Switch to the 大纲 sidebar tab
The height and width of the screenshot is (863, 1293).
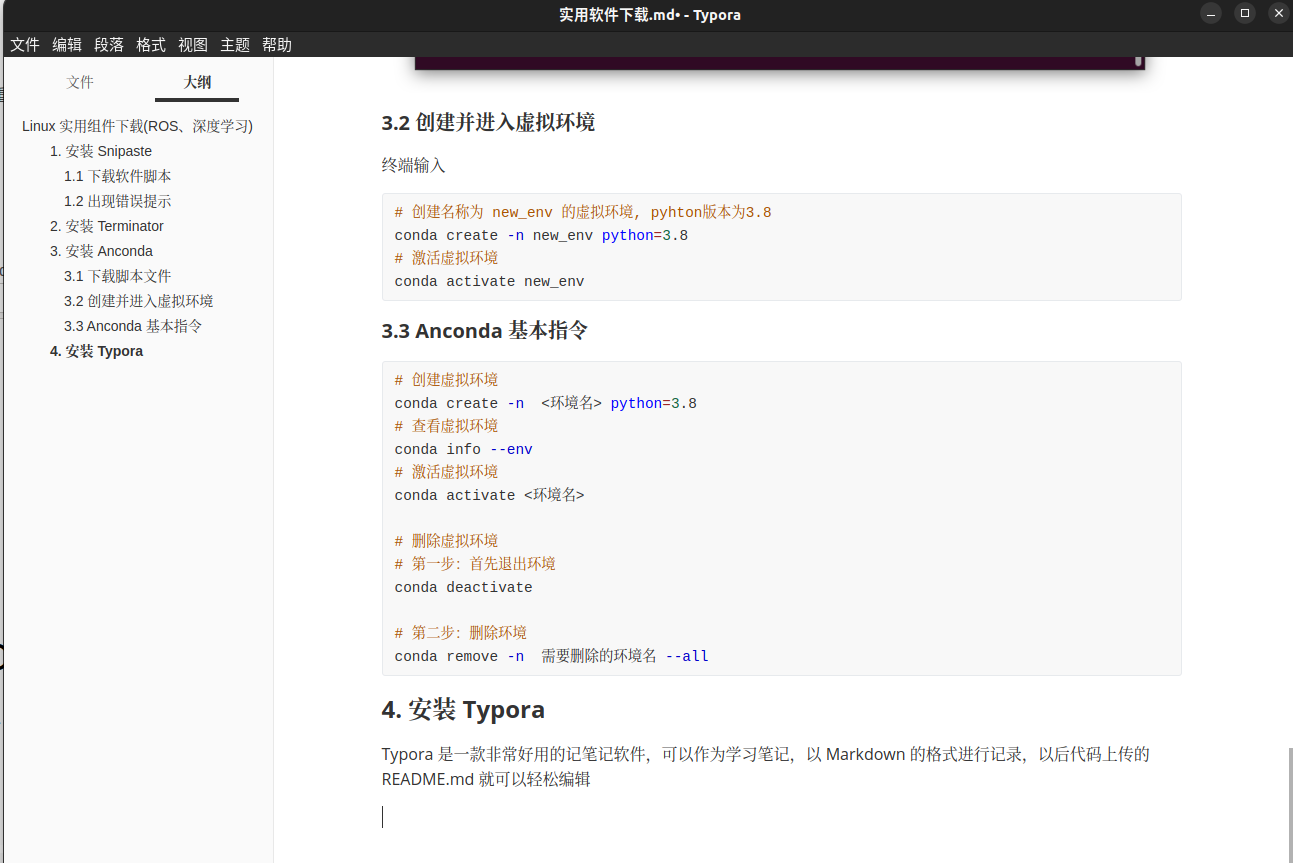[197, 82]
